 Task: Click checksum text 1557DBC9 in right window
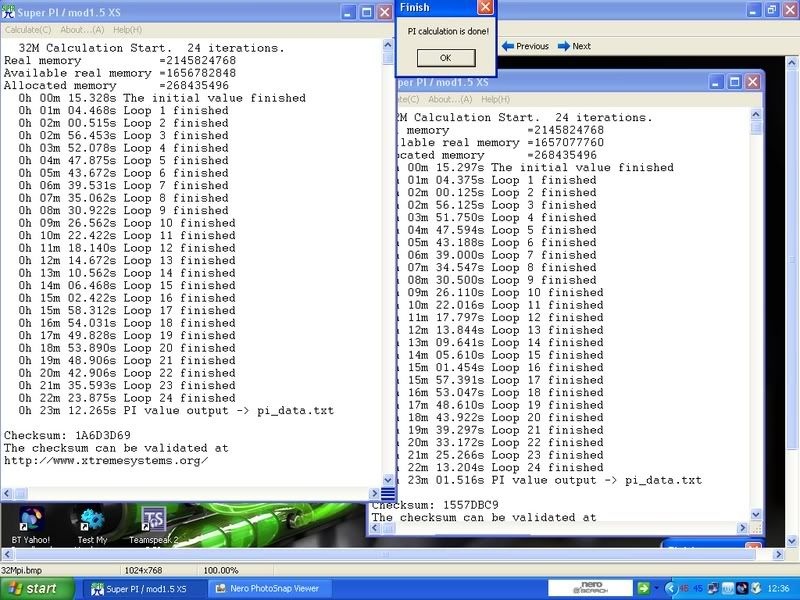coord(470,505)
